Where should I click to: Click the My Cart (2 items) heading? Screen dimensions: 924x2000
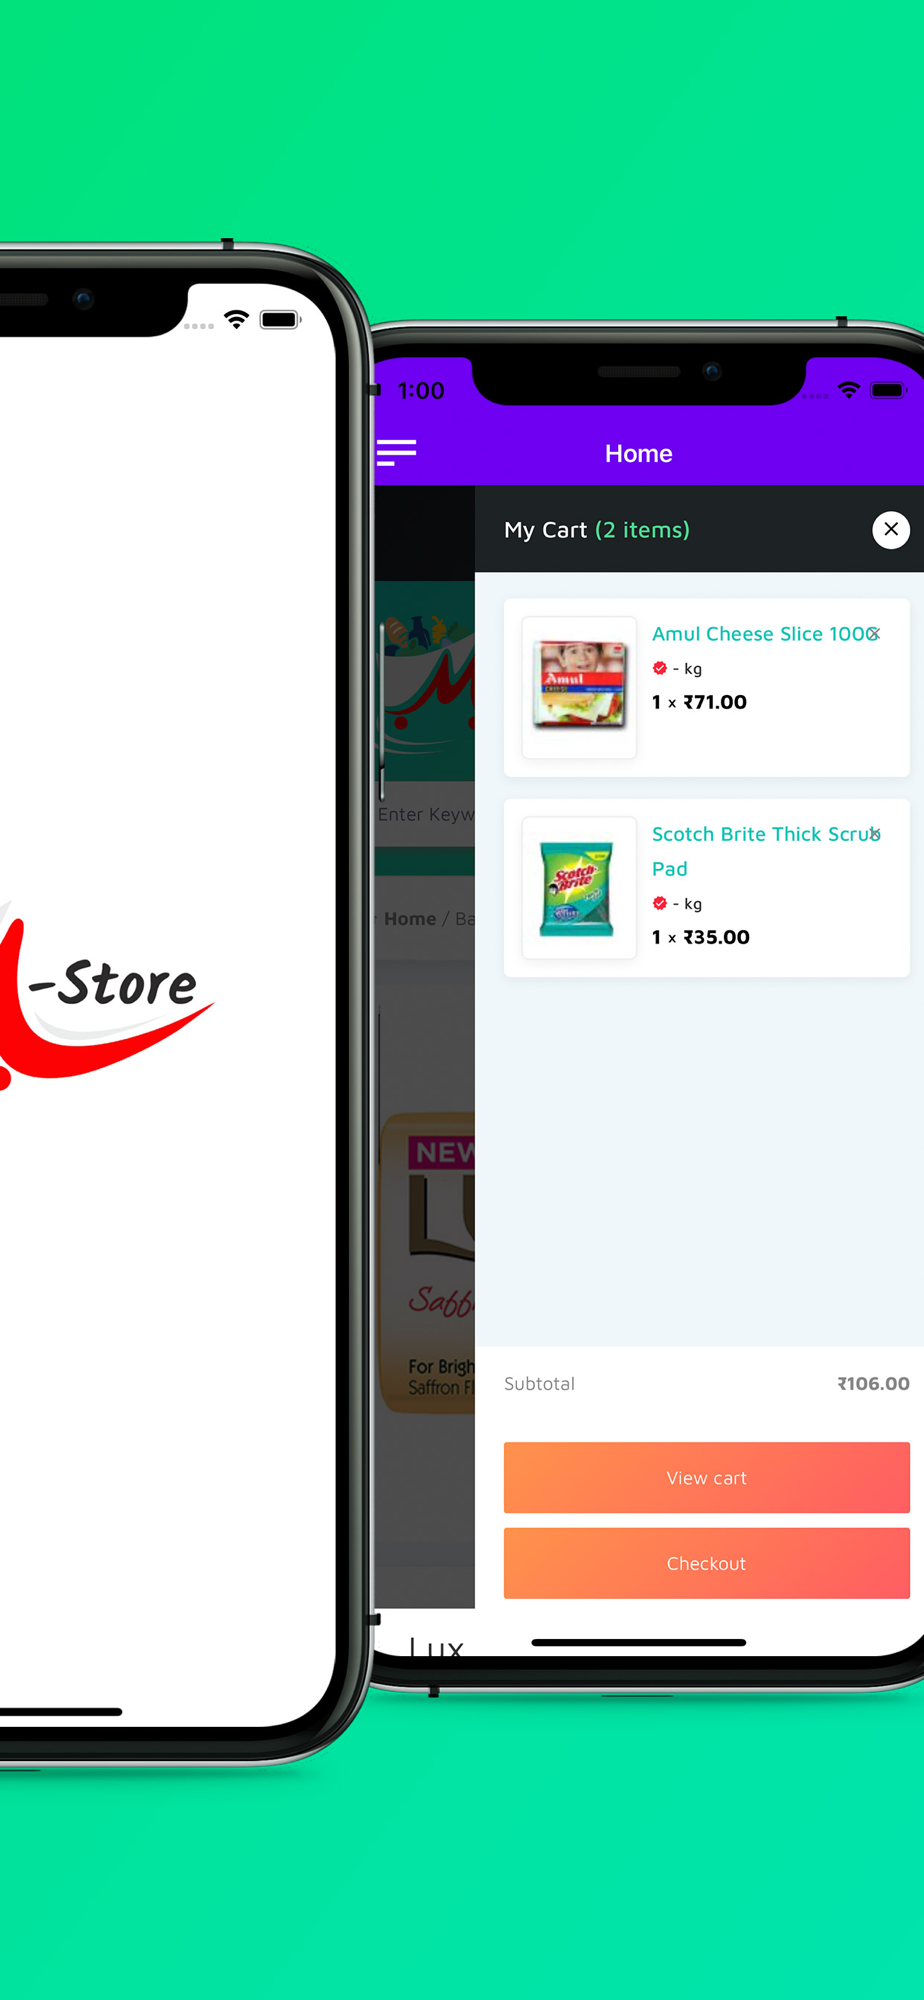pos(597,529)
